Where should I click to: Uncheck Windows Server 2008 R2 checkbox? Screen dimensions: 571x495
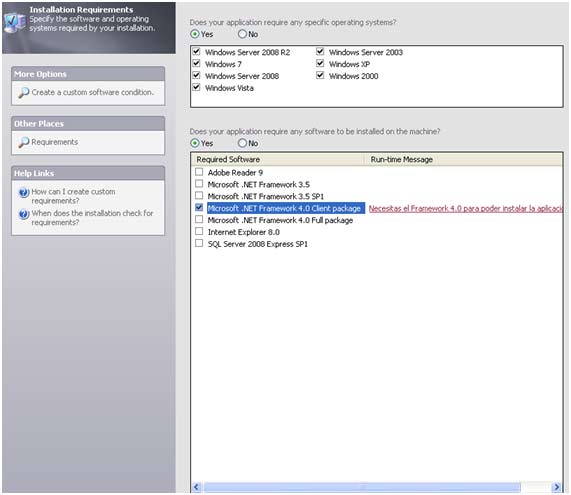(196, 51)
